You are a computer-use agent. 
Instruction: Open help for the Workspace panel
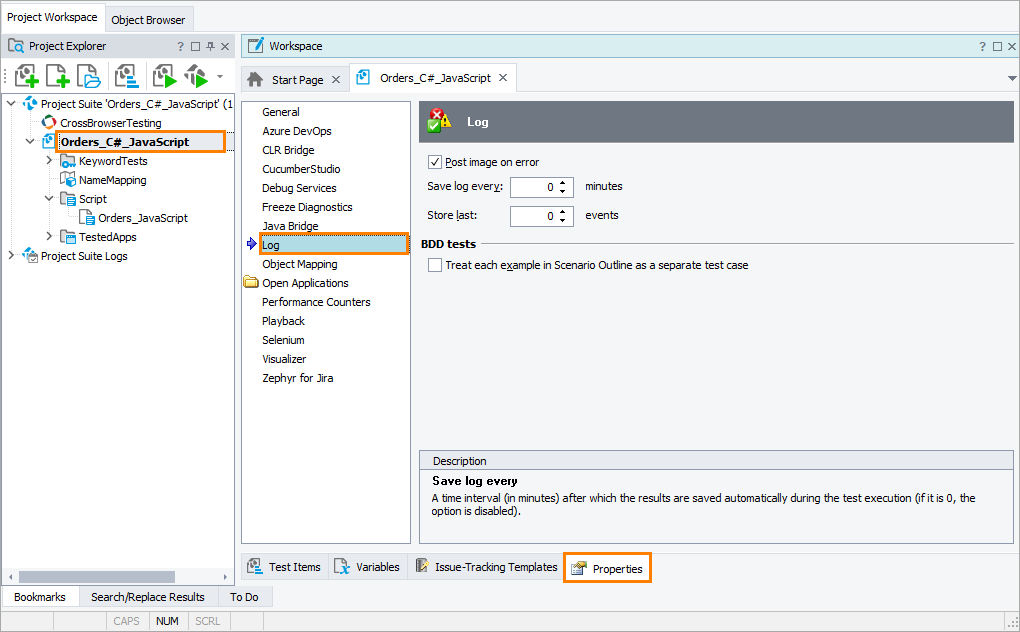(x=982, y=46)
